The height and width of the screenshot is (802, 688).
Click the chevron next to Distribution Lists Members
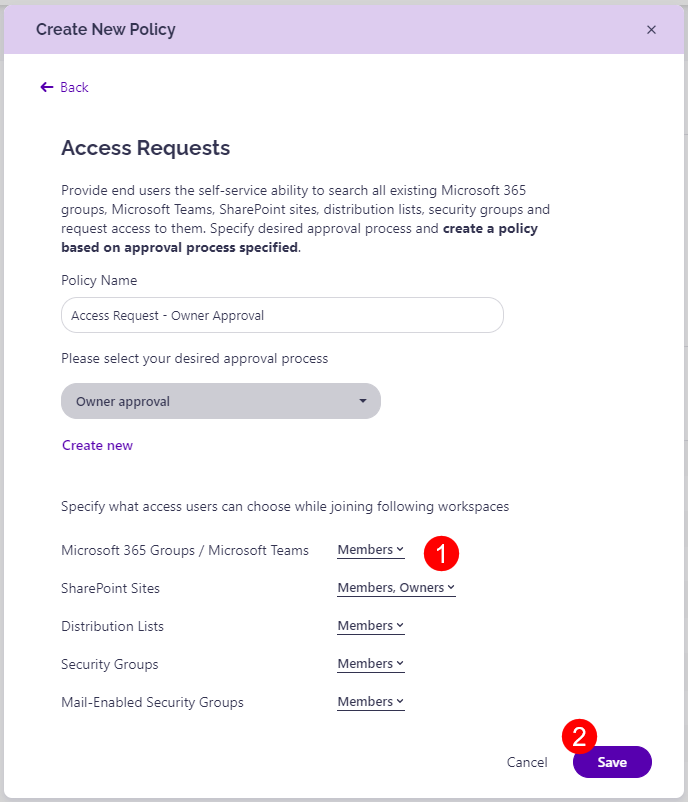coord(399,625)
